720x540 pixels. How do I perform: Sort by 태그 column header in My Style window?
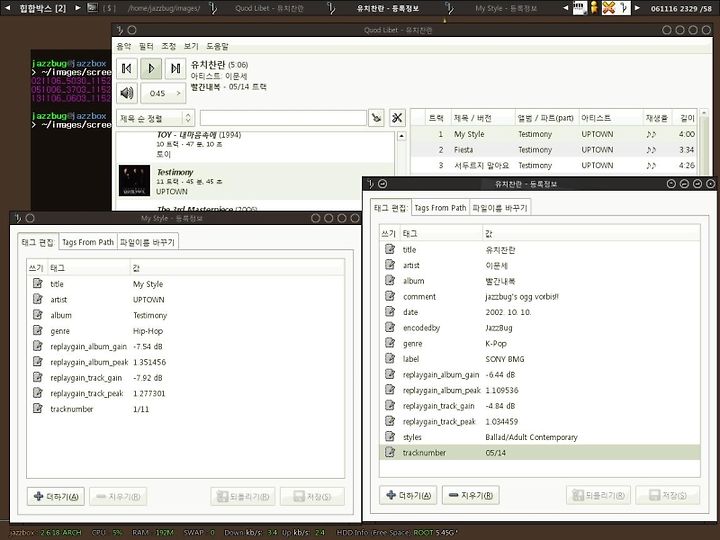pos(89,268)
